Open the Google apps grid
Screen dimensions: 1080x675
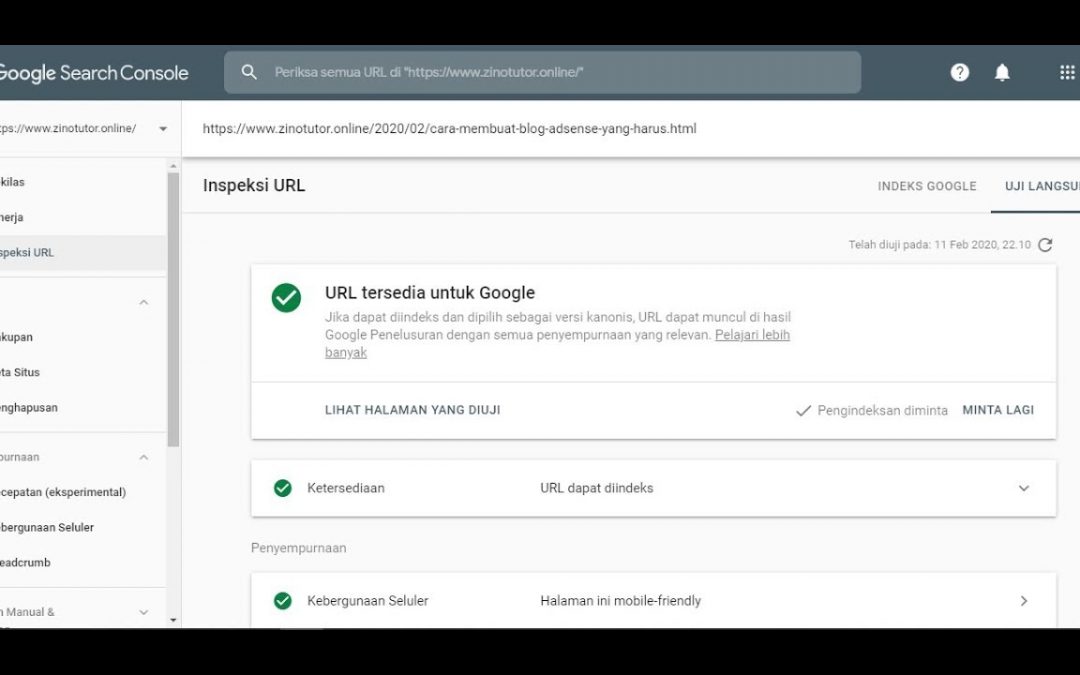click(1066, 72)
